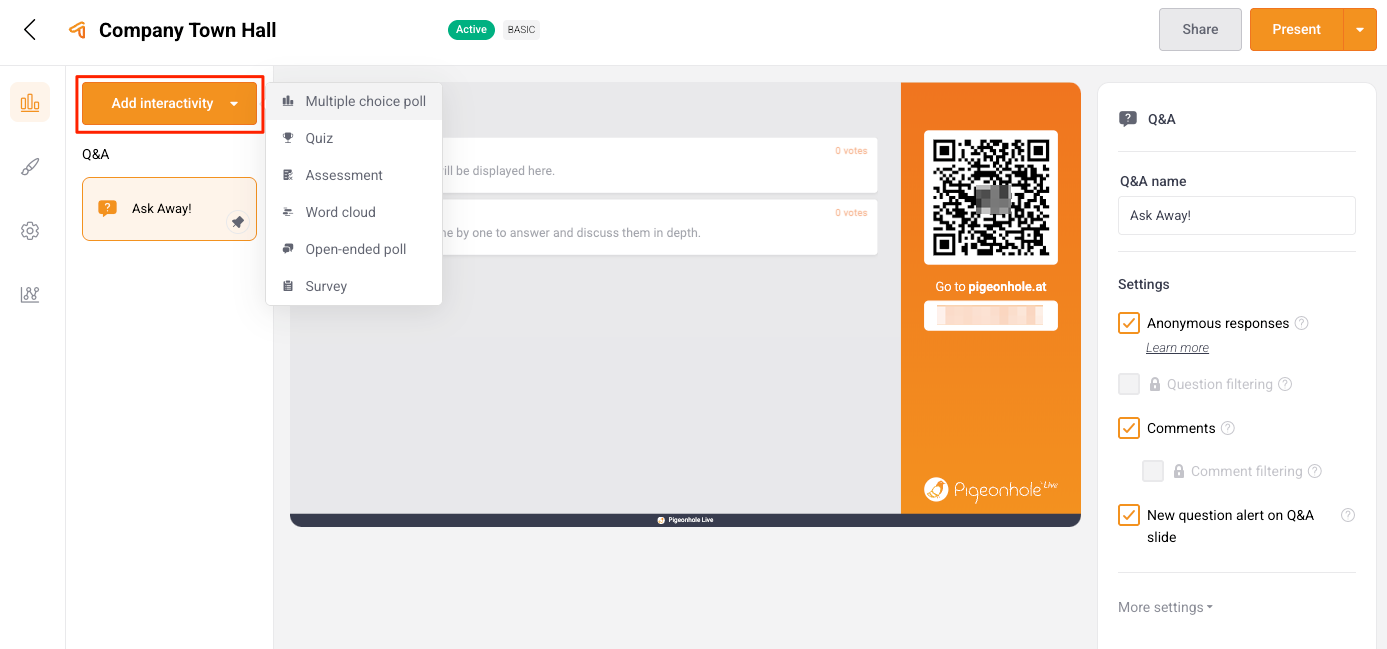Select Multiple choice poll from menu

coord(365,101)
